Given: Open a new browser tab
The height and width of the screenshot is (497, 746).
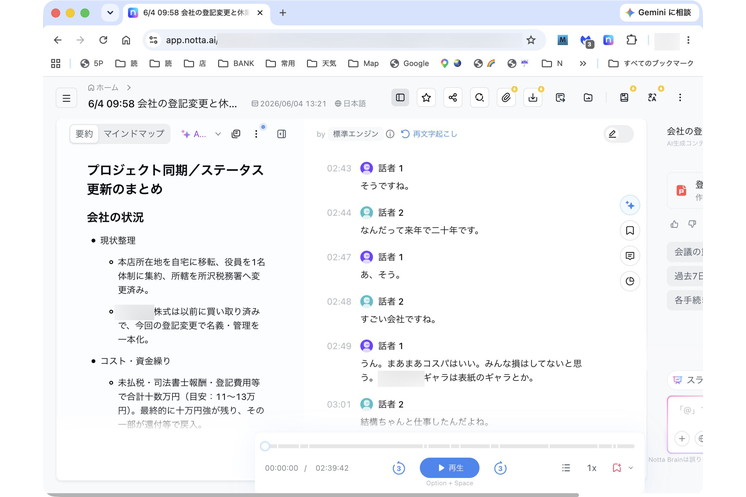Looking at the screenshot, I should pos(283,13).
